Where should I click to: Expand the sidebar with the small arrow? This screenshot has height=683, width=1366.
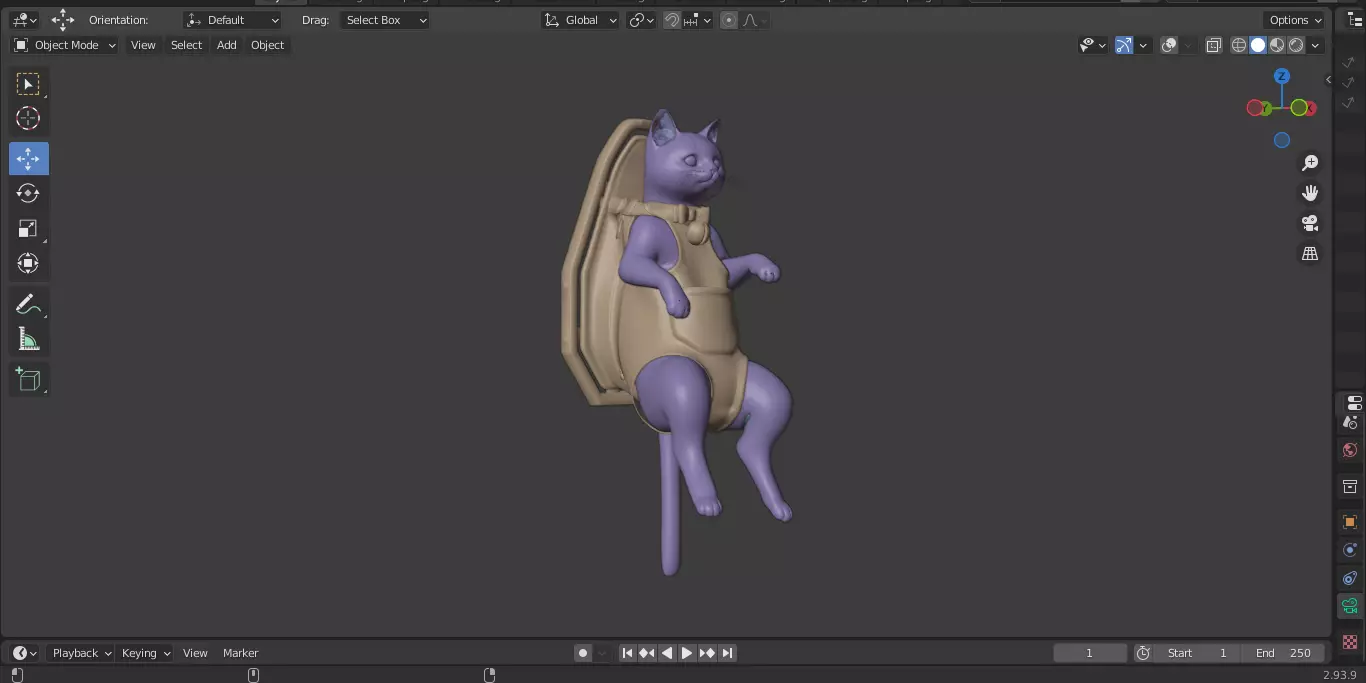tap(1328, 79)
